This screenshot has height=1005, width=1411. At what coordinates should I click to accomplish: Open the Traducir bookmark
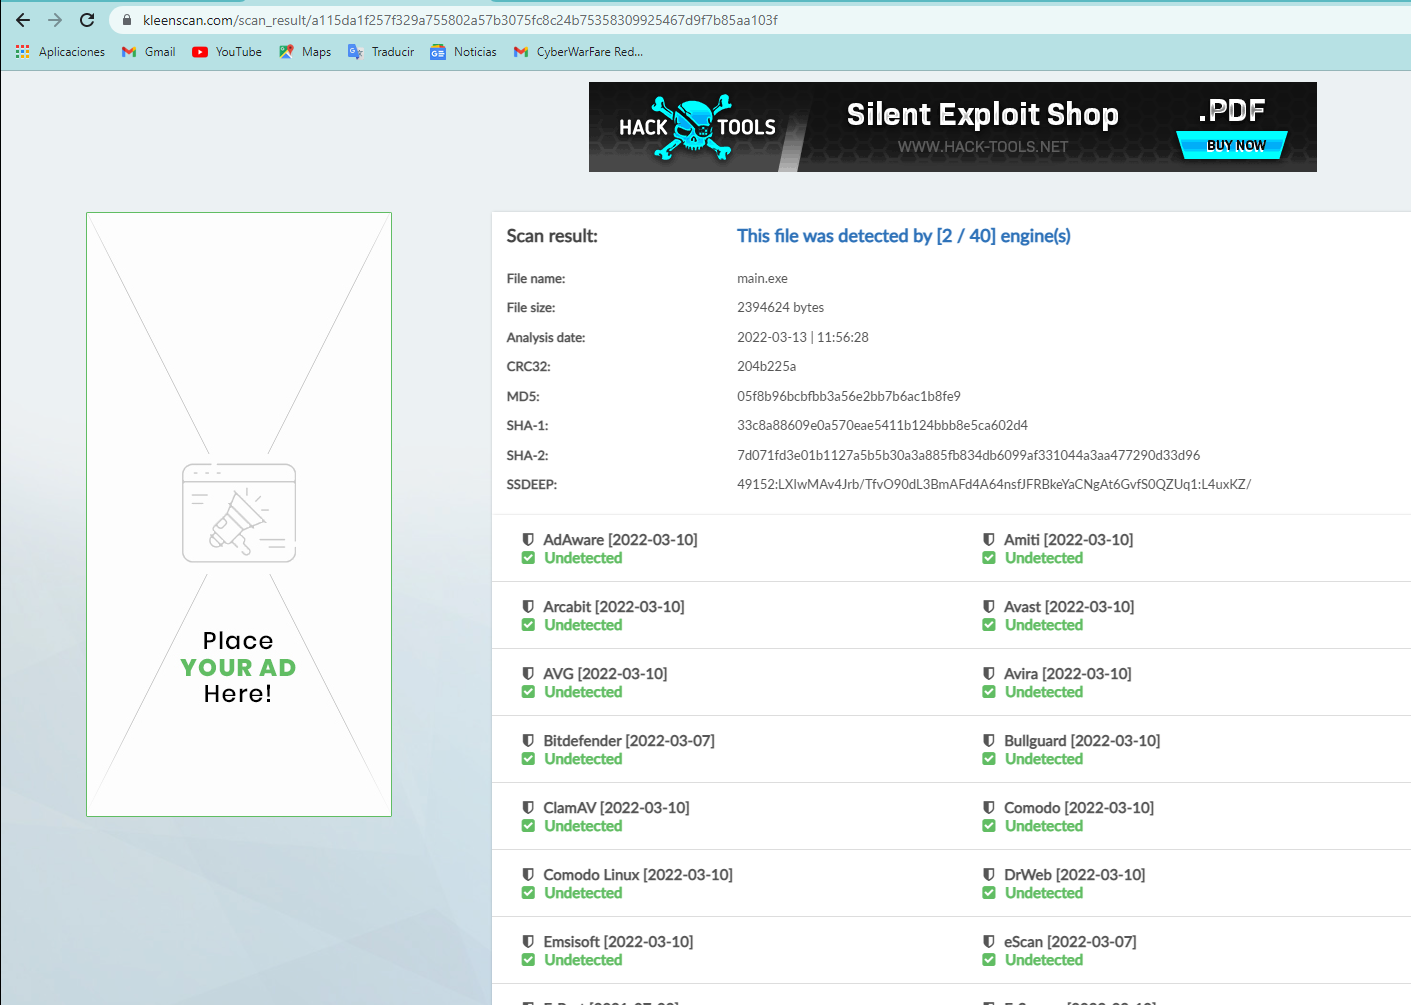[381, 52]
